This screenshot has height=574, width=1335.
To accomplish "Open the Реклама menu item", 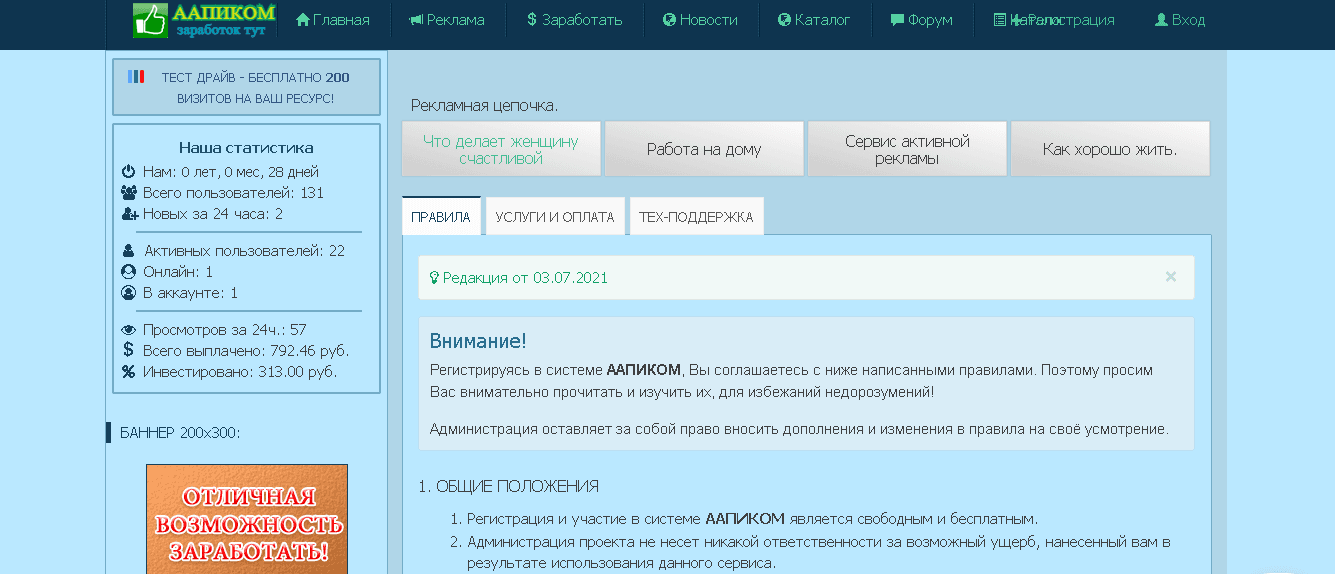I will tap(447, 20).
